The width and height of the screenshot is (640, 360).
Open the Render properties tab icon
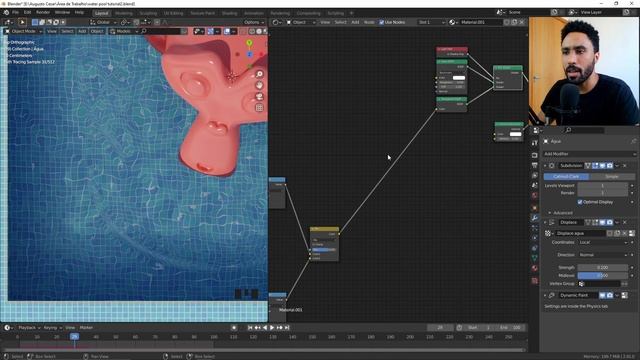click(x=535, y=155)
